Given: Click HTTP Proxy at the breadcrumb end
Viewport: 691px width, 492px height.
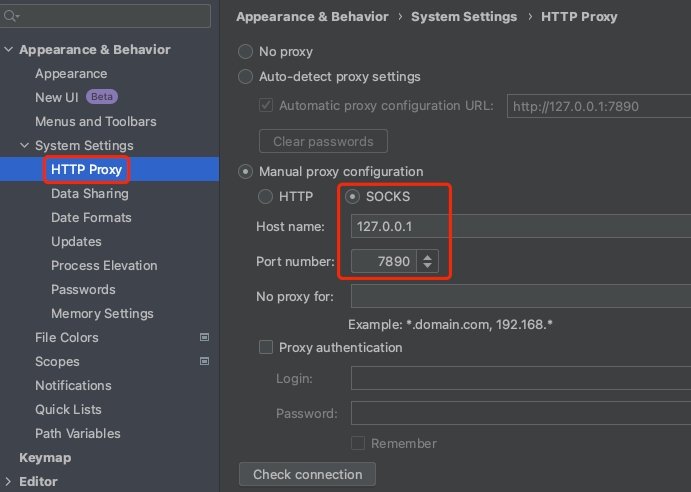Looking at the screenshot, I should [579, 17].
